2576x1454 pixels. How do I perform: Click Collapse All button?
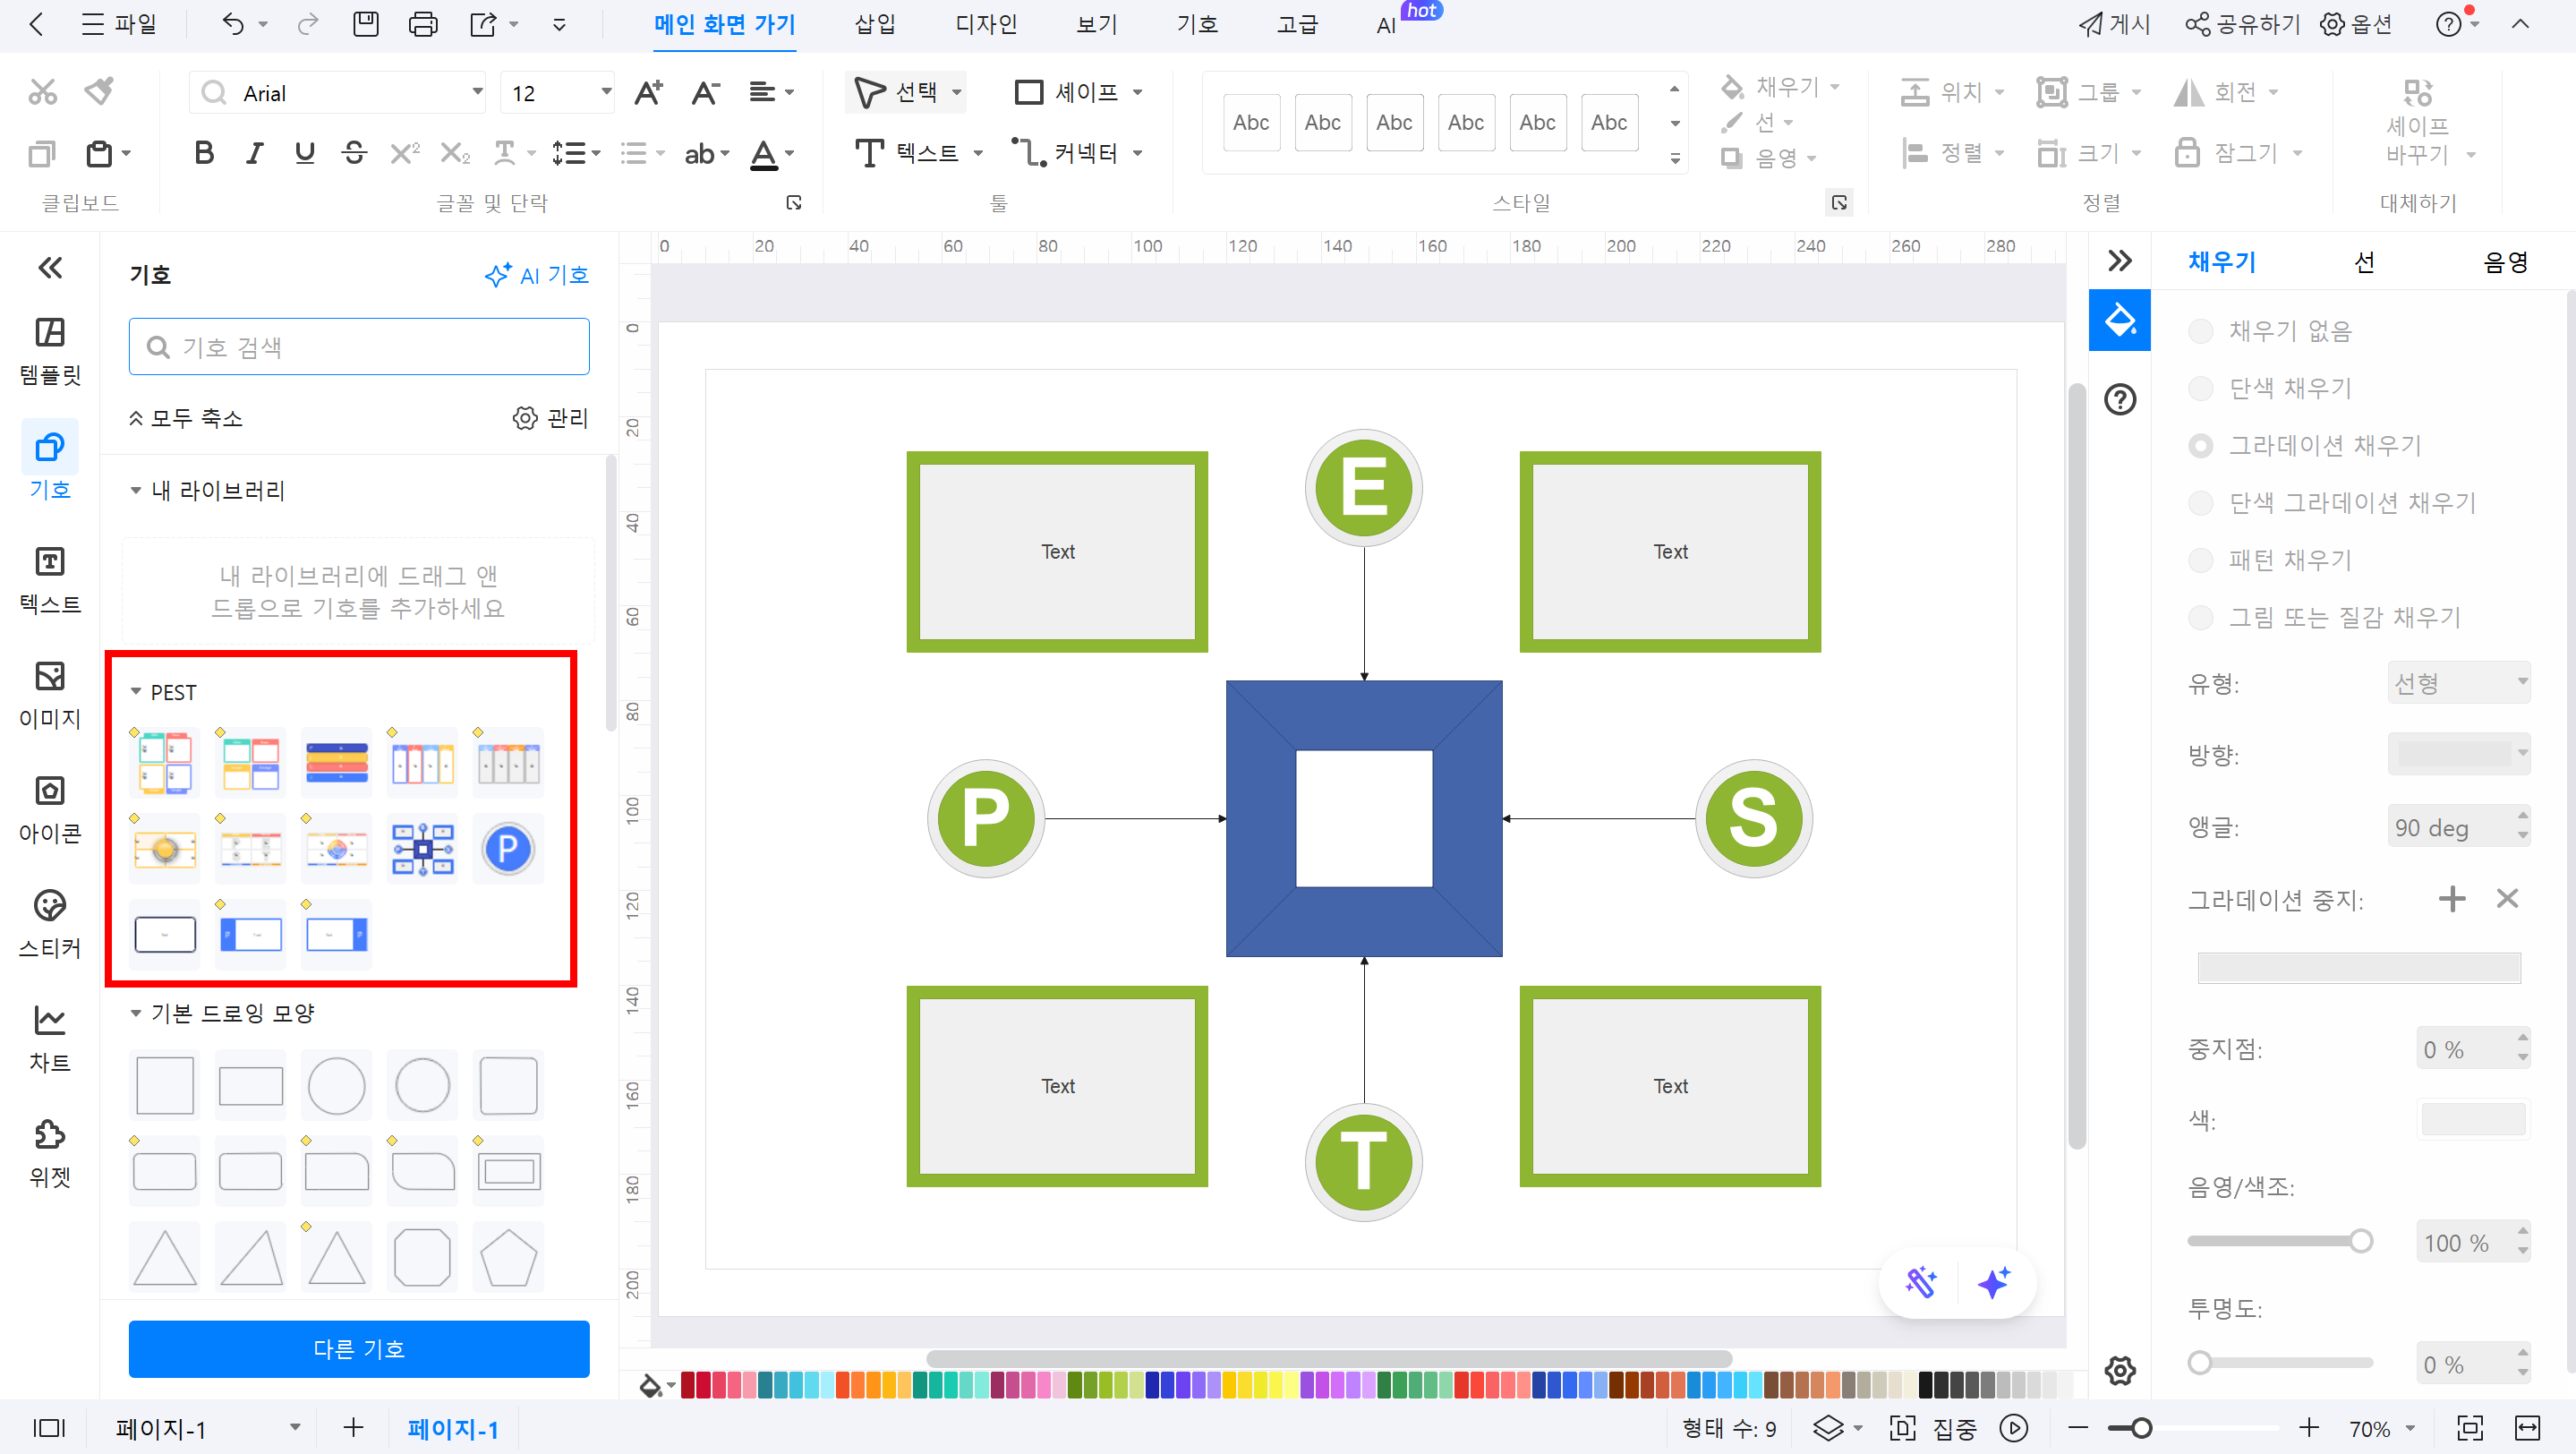[x=186, y=418]
